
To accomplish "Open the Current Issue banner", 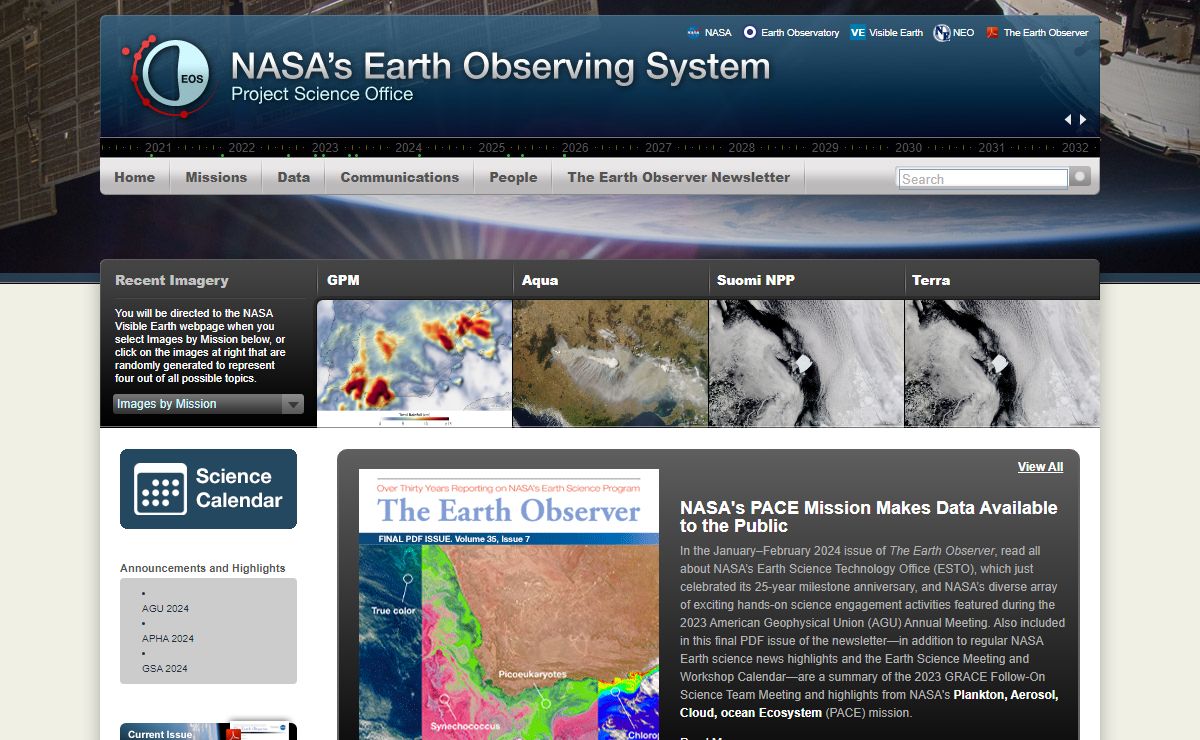I will pos(208,731).
